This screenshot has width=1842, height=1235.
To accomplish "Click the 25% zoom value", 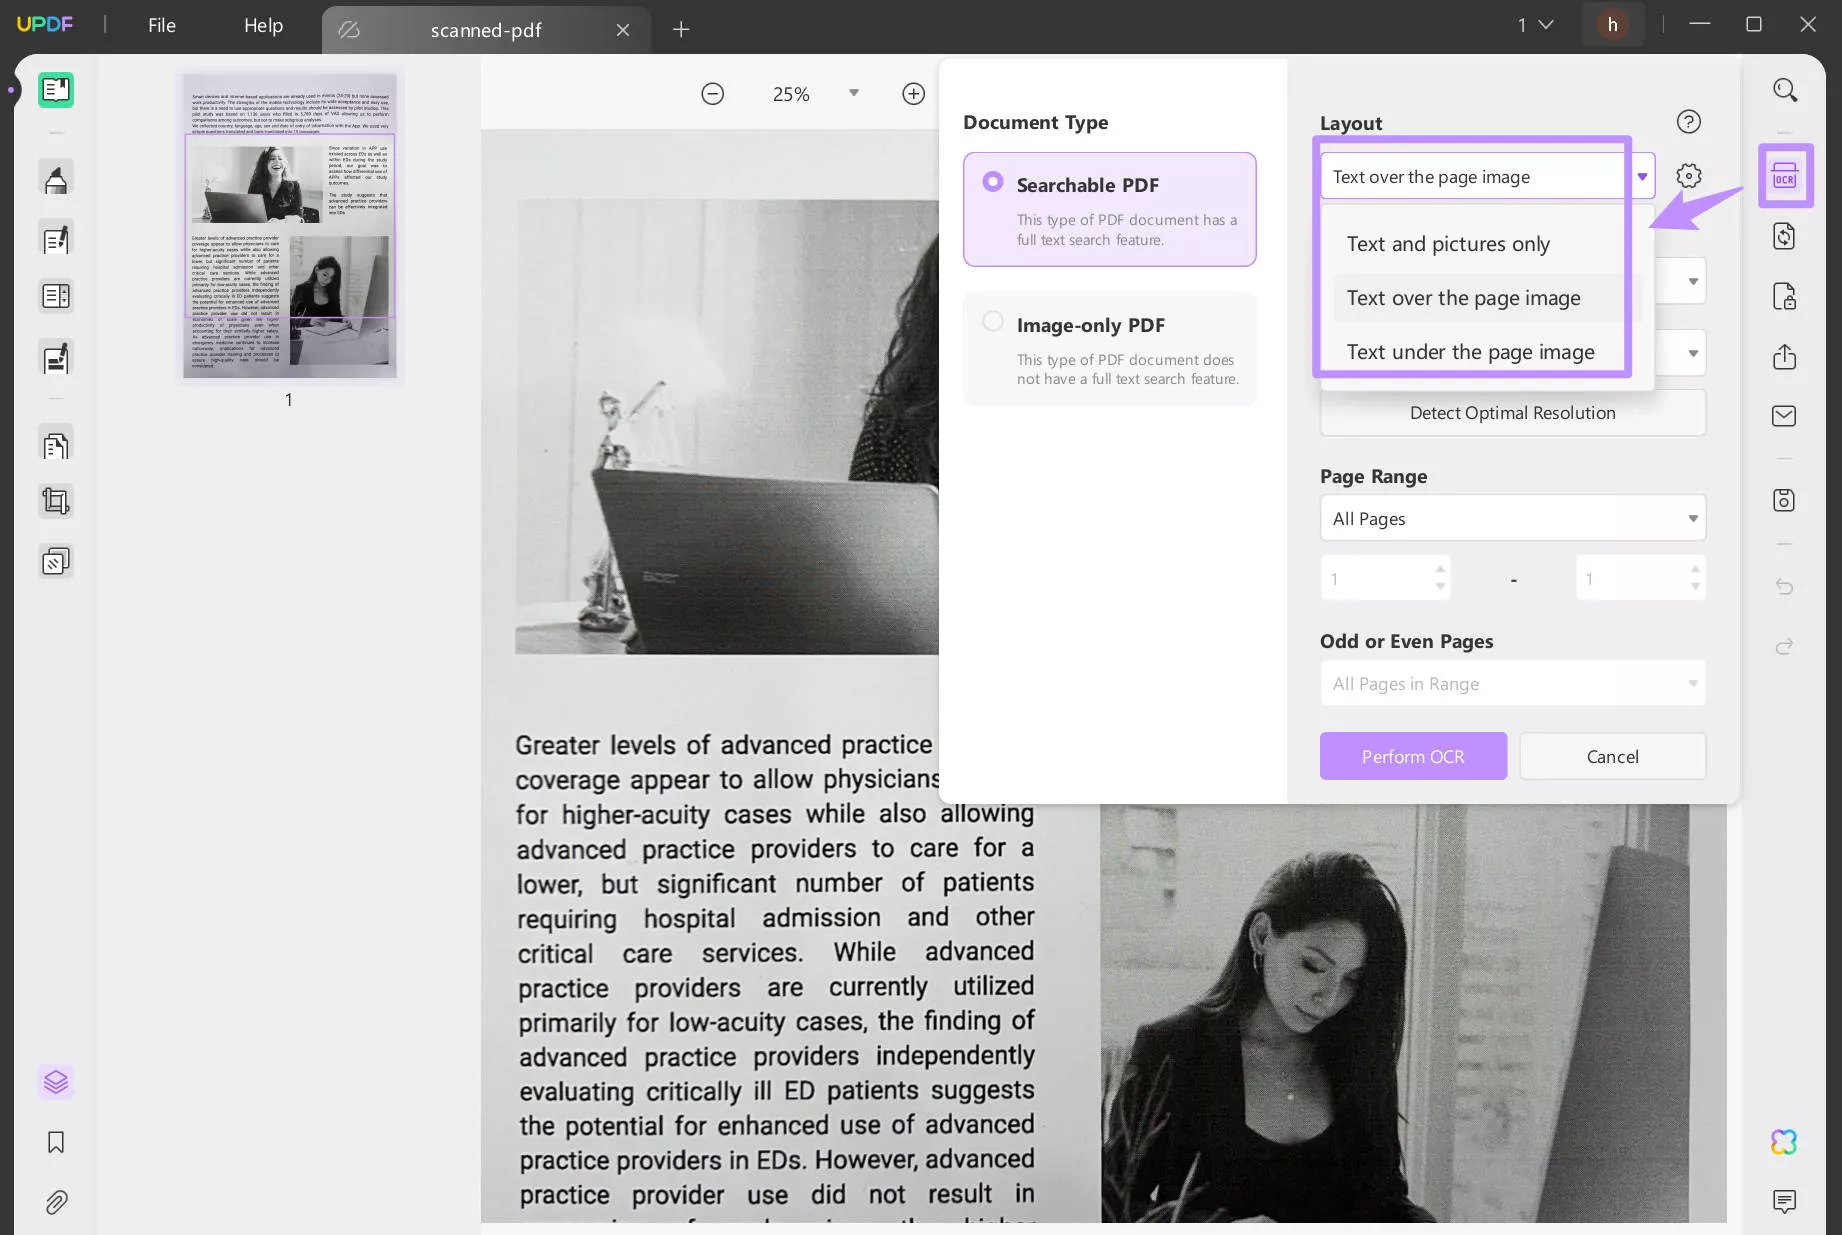I will click(x=791, y=94).
